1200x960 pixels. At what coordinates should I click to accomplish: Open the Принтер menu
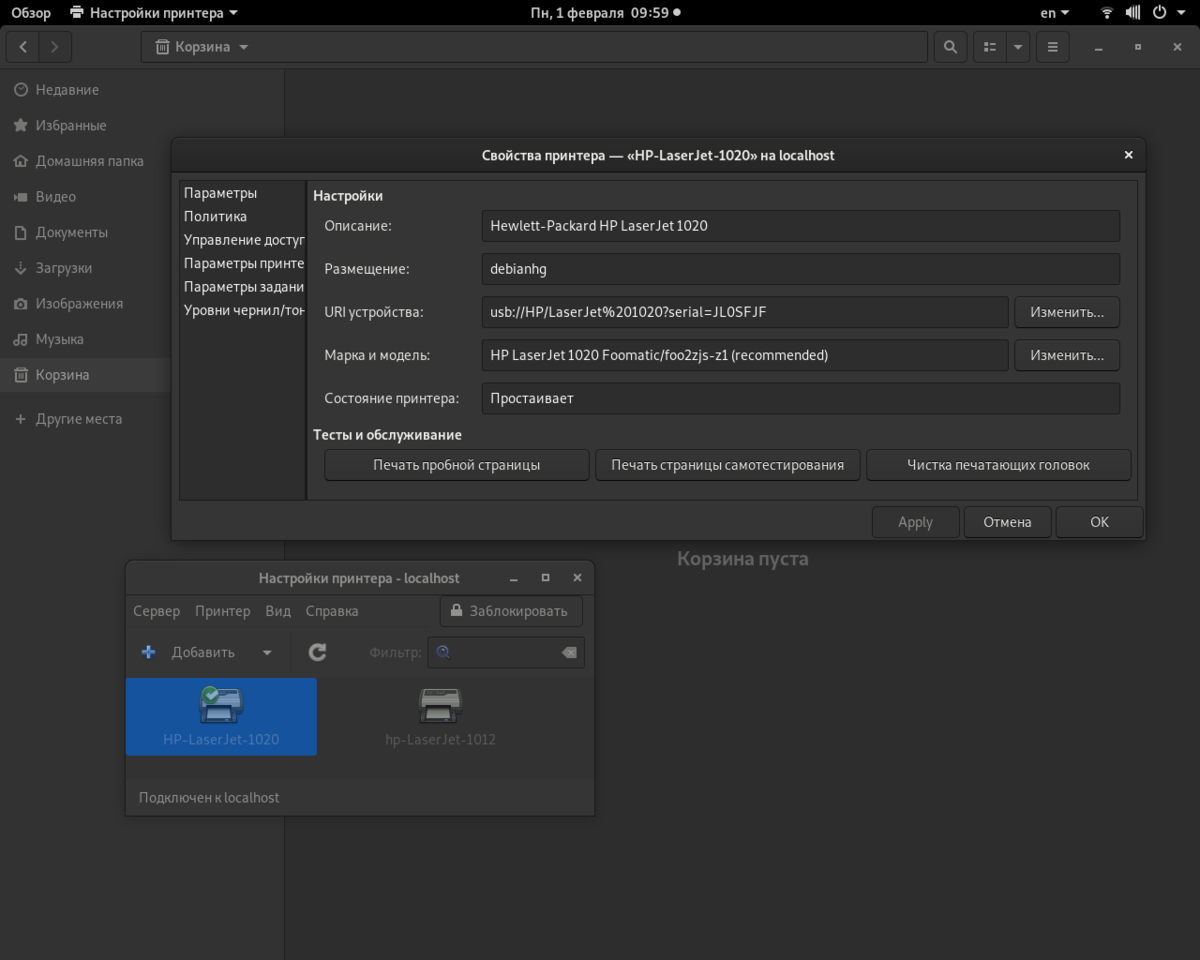(223, 611)
